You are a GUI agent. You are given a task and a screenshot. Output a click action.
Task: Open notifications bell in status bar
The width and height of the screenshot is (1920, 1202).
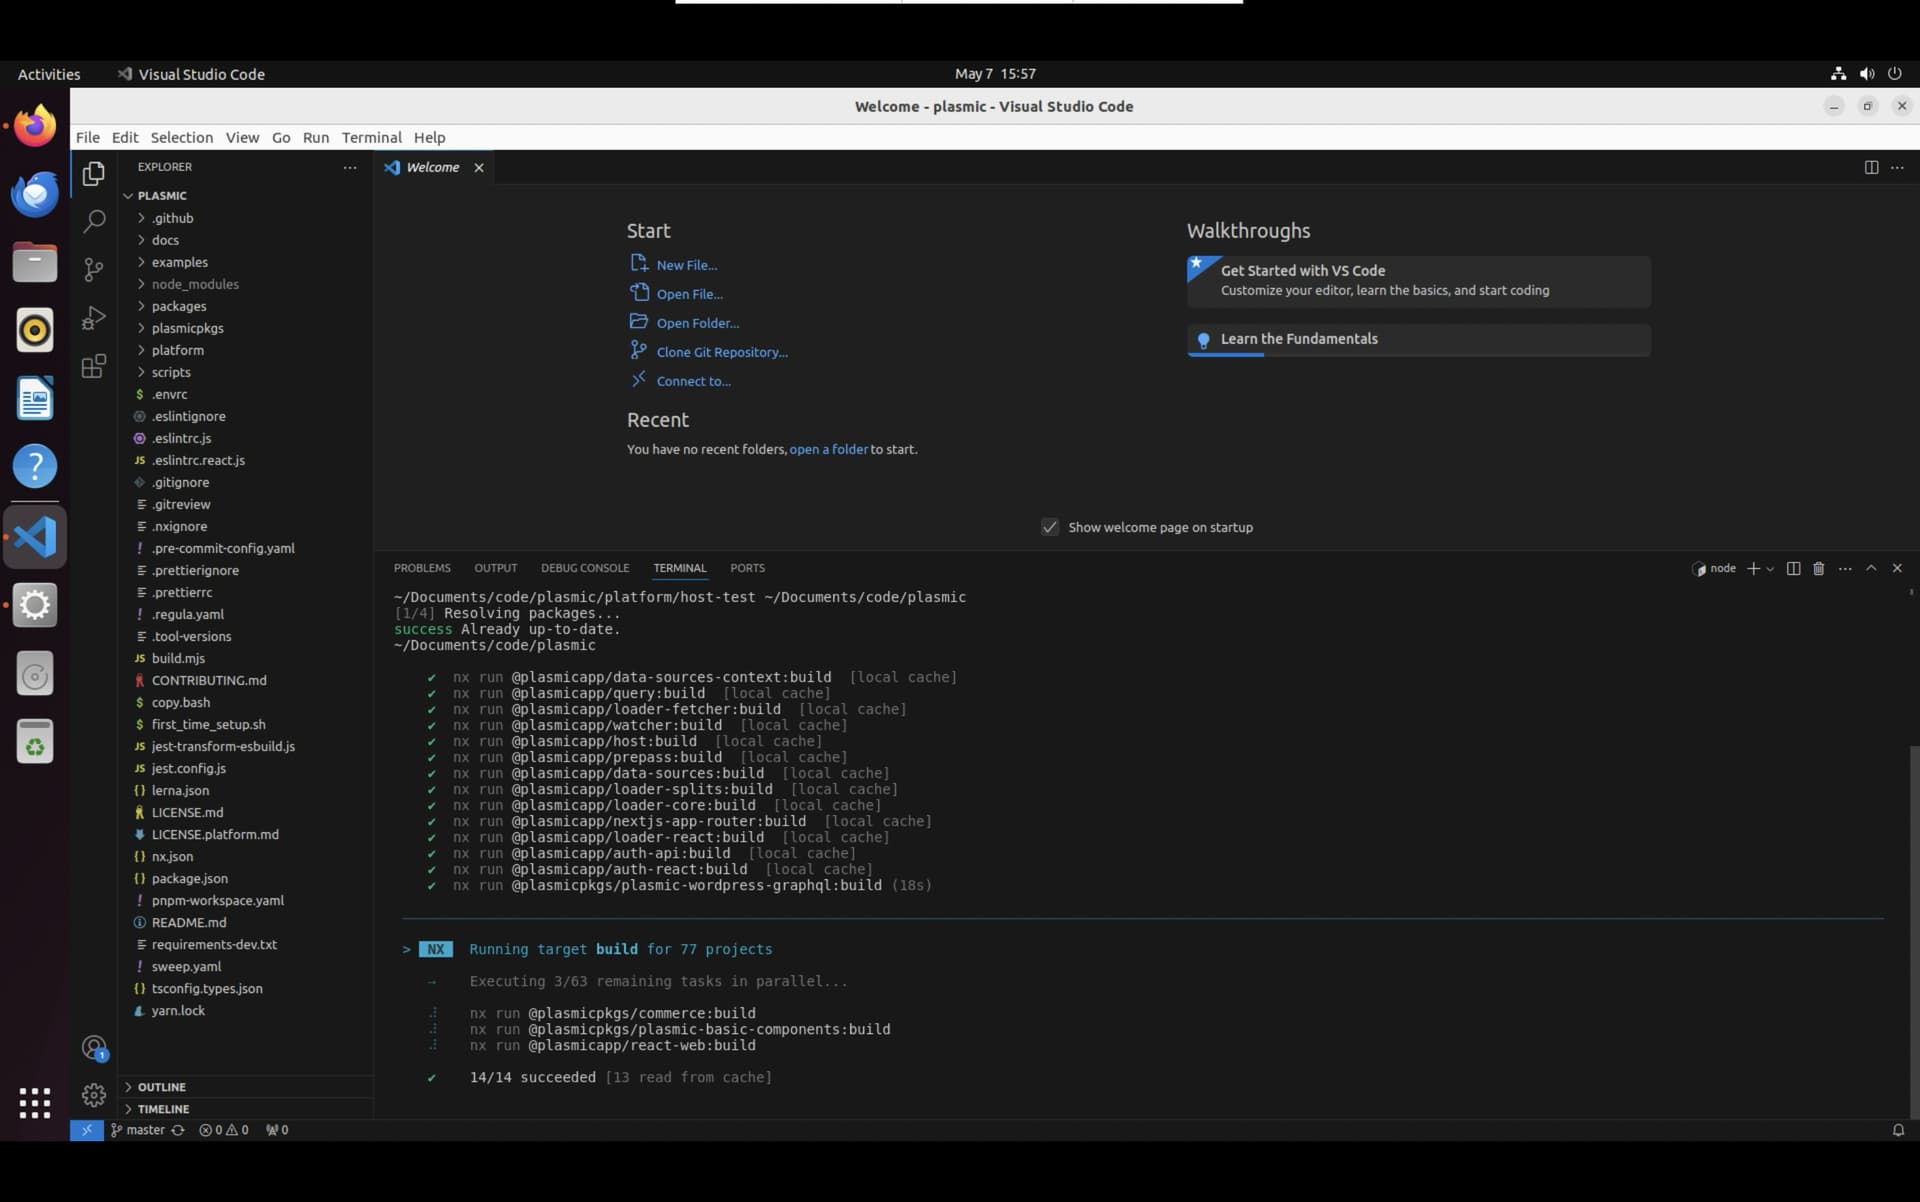(1898, 1130)
